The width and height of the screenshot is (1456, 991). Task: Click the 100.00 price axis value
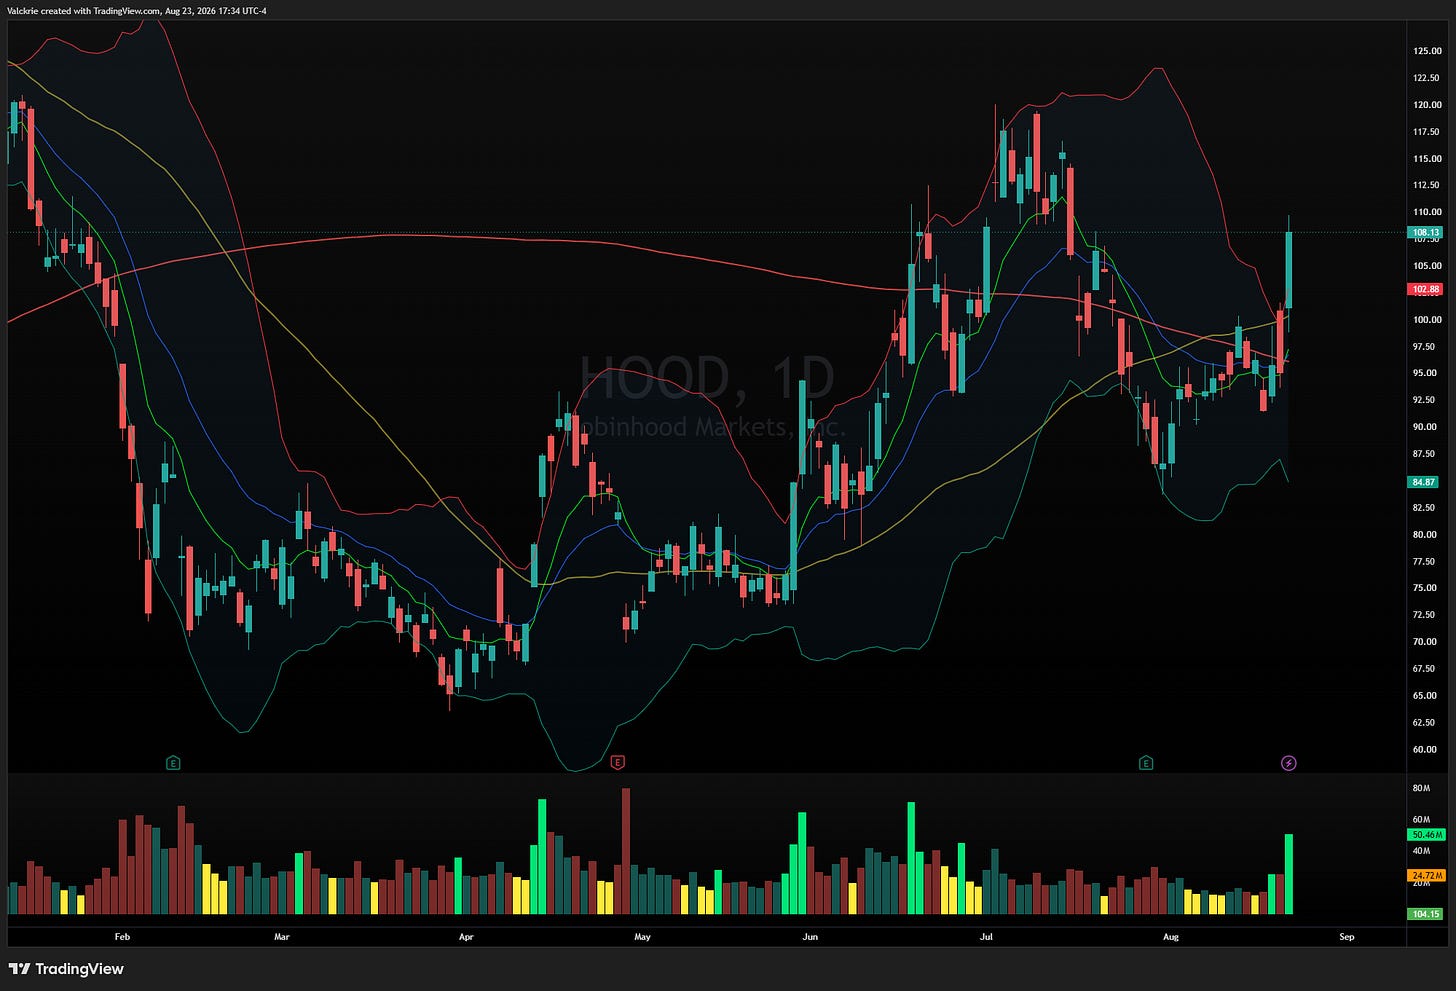click(x=1427, y=320)
